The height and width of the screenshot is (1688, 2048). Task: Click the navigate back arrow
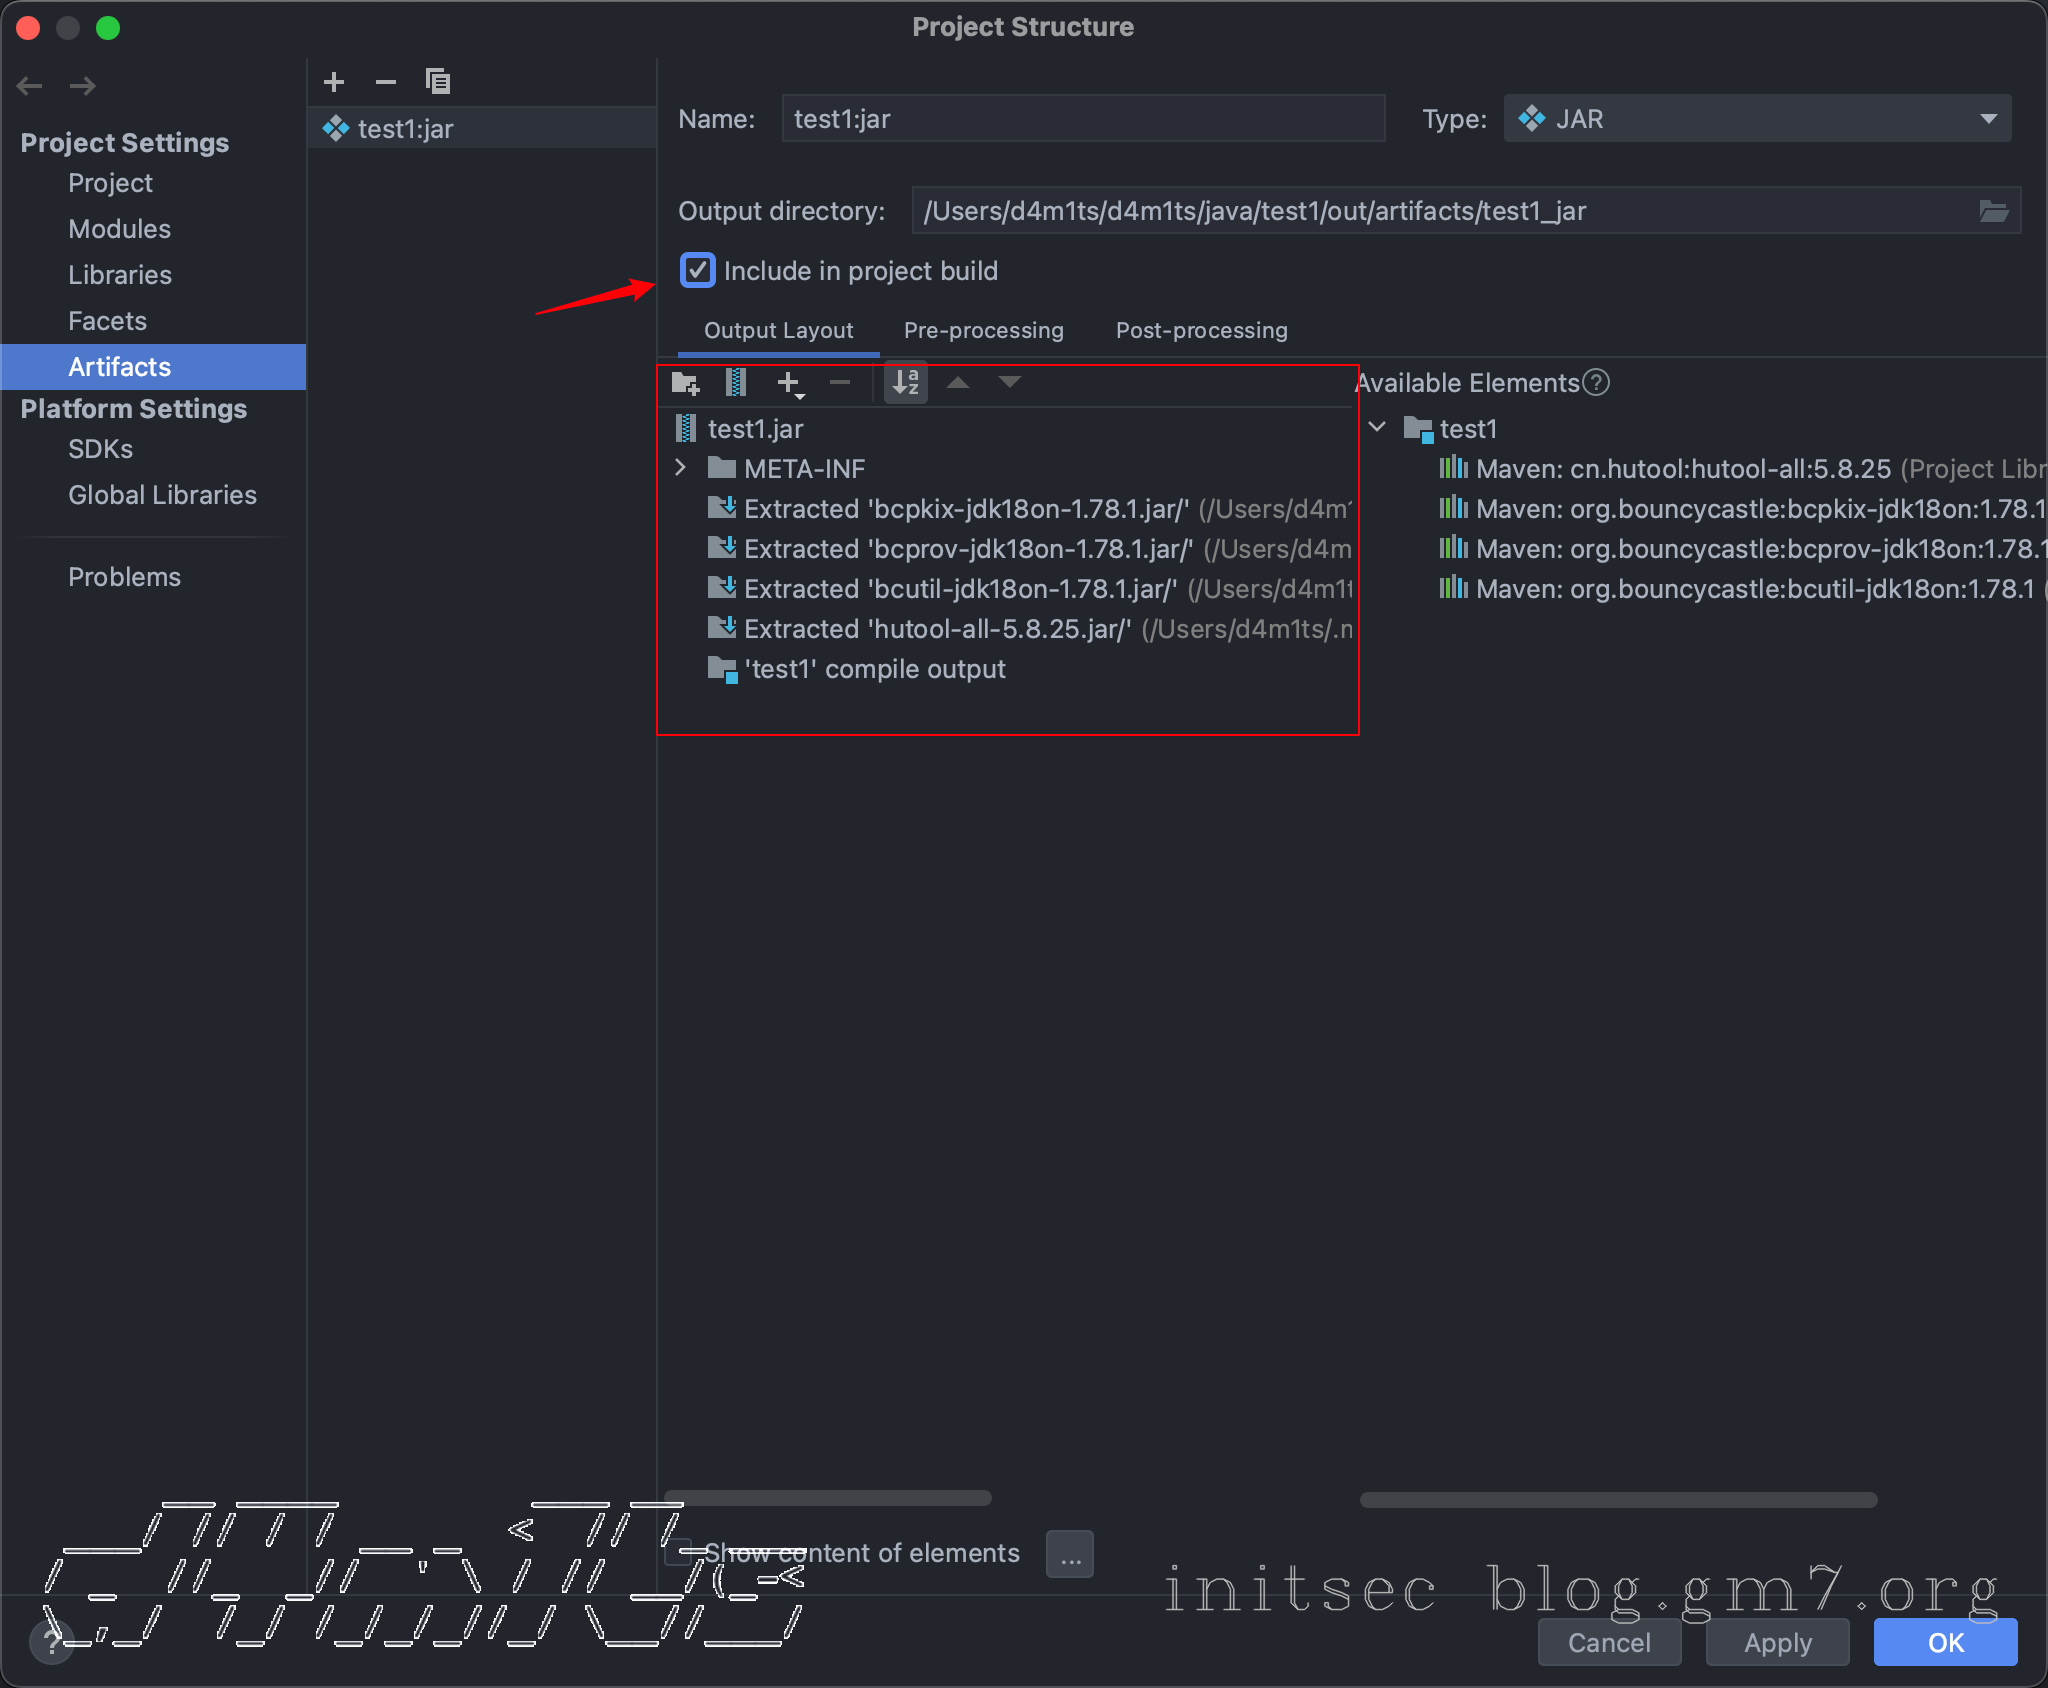(30, 86)
